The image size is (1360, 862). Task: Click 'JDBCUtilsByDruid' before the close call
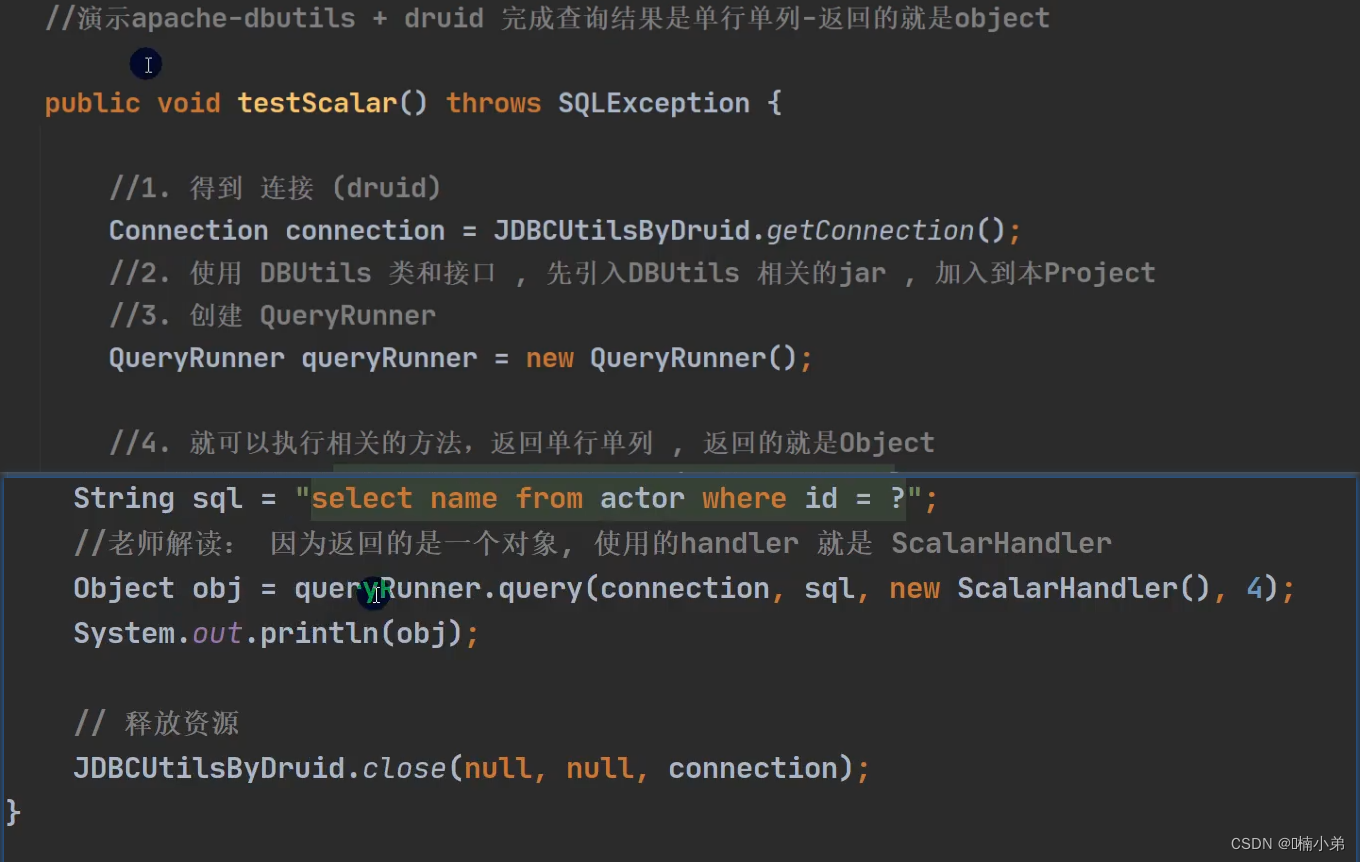pos(209,768)
